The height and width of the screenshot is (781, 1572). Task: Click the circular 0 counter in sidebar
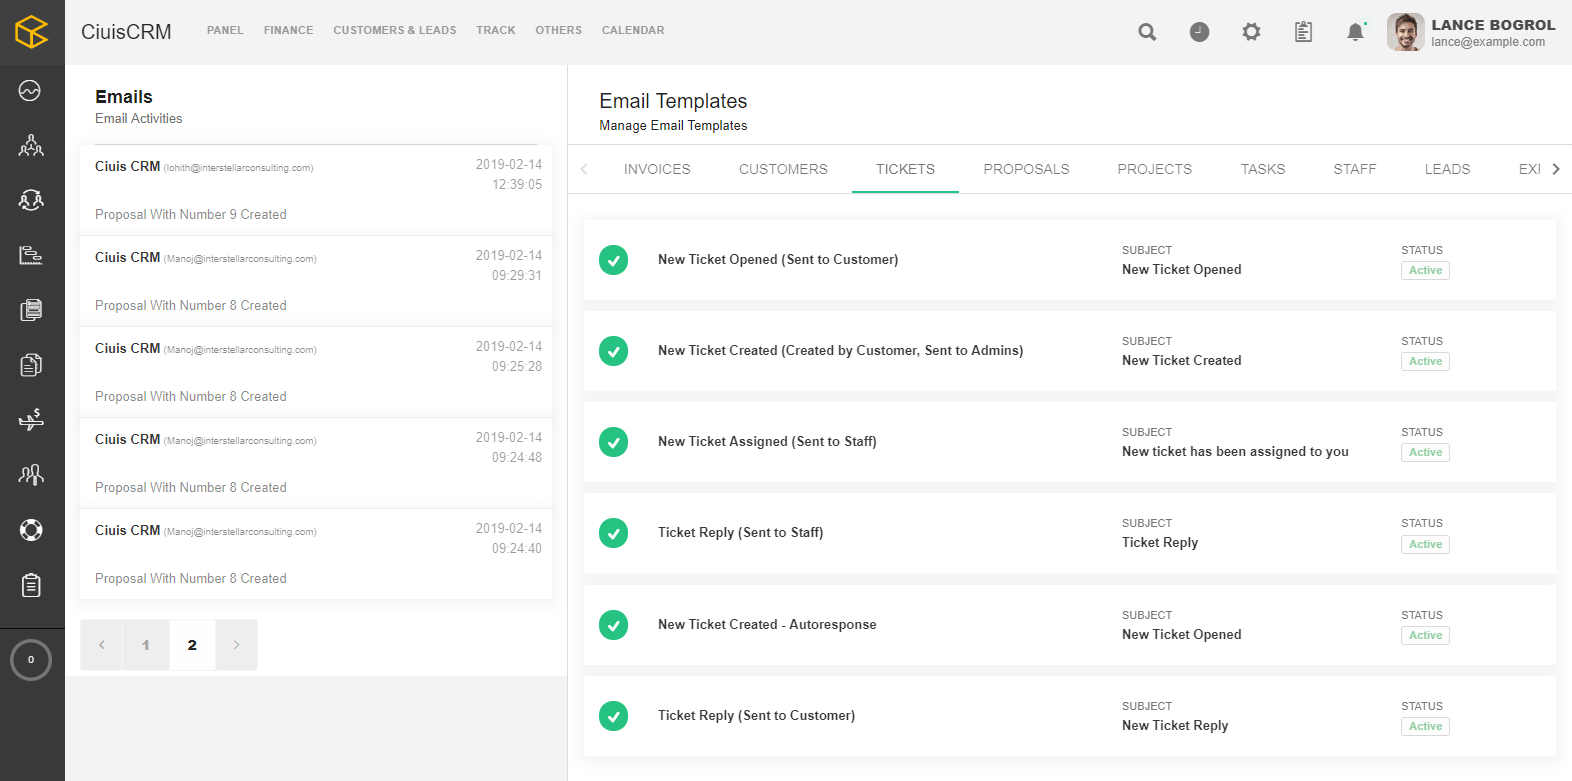[31, 660]
